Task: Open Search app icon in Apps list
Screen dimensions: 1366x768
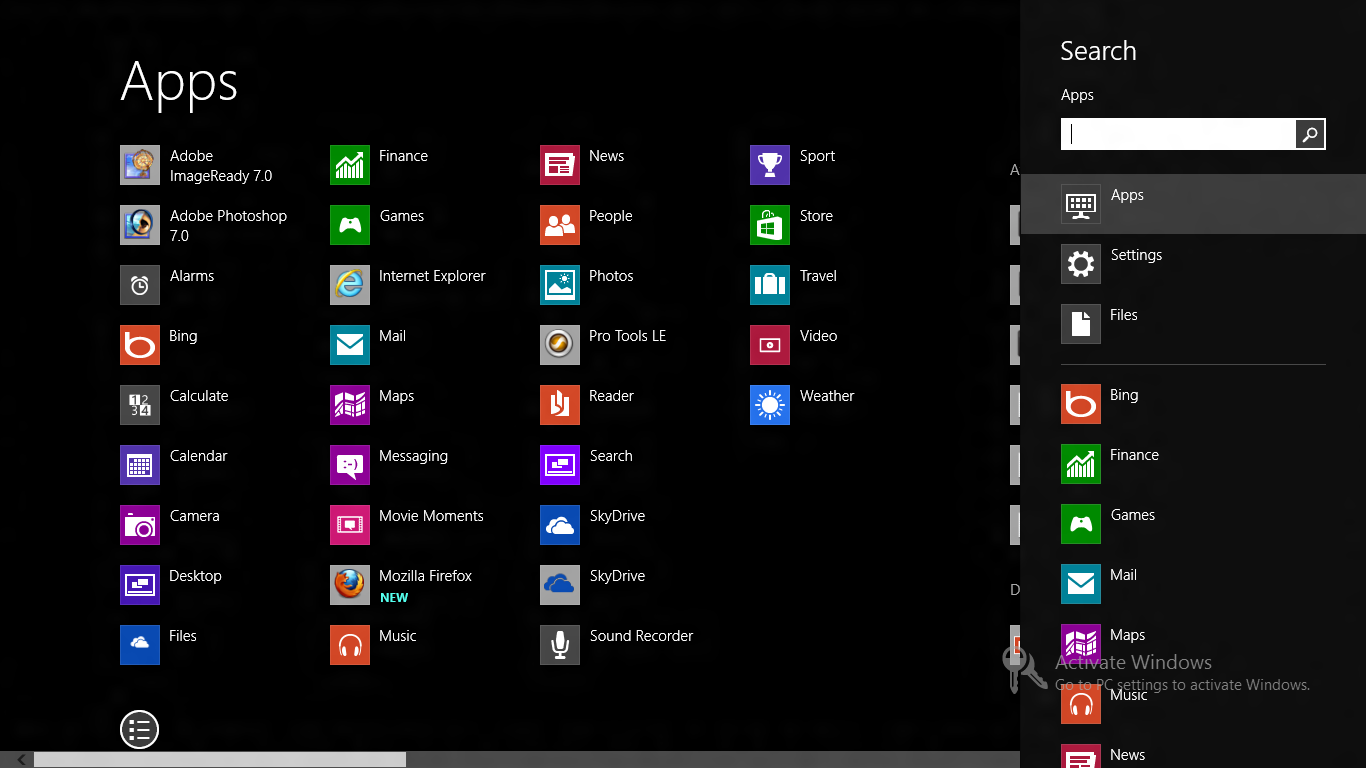Action: 560,465
